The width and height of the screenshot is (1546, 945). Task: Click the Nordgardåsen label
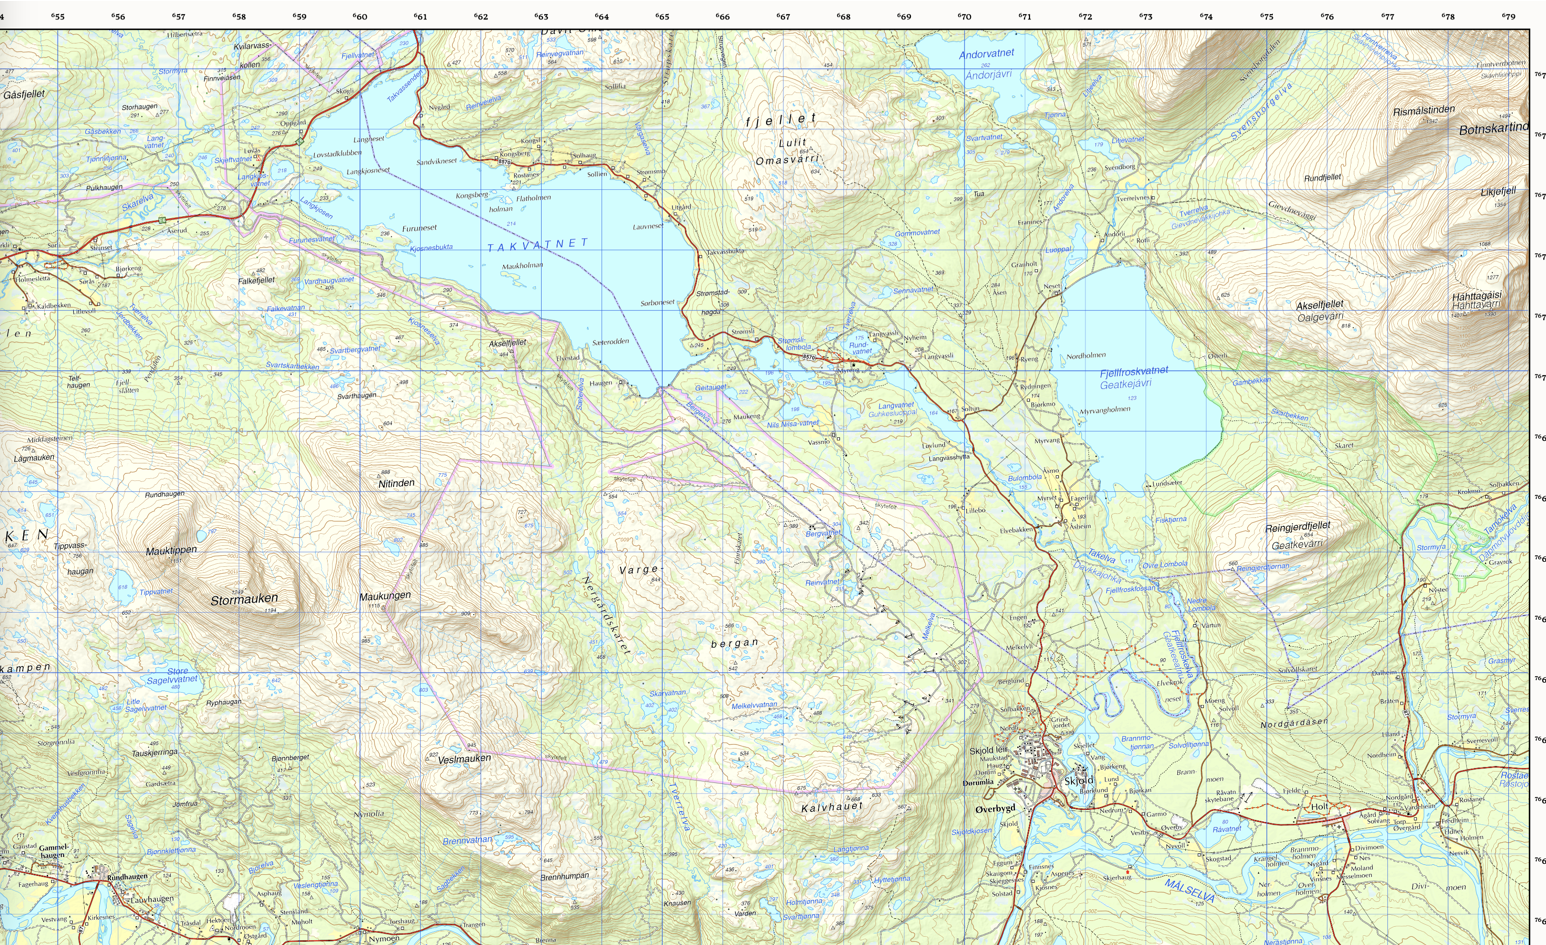point(1293,723)
